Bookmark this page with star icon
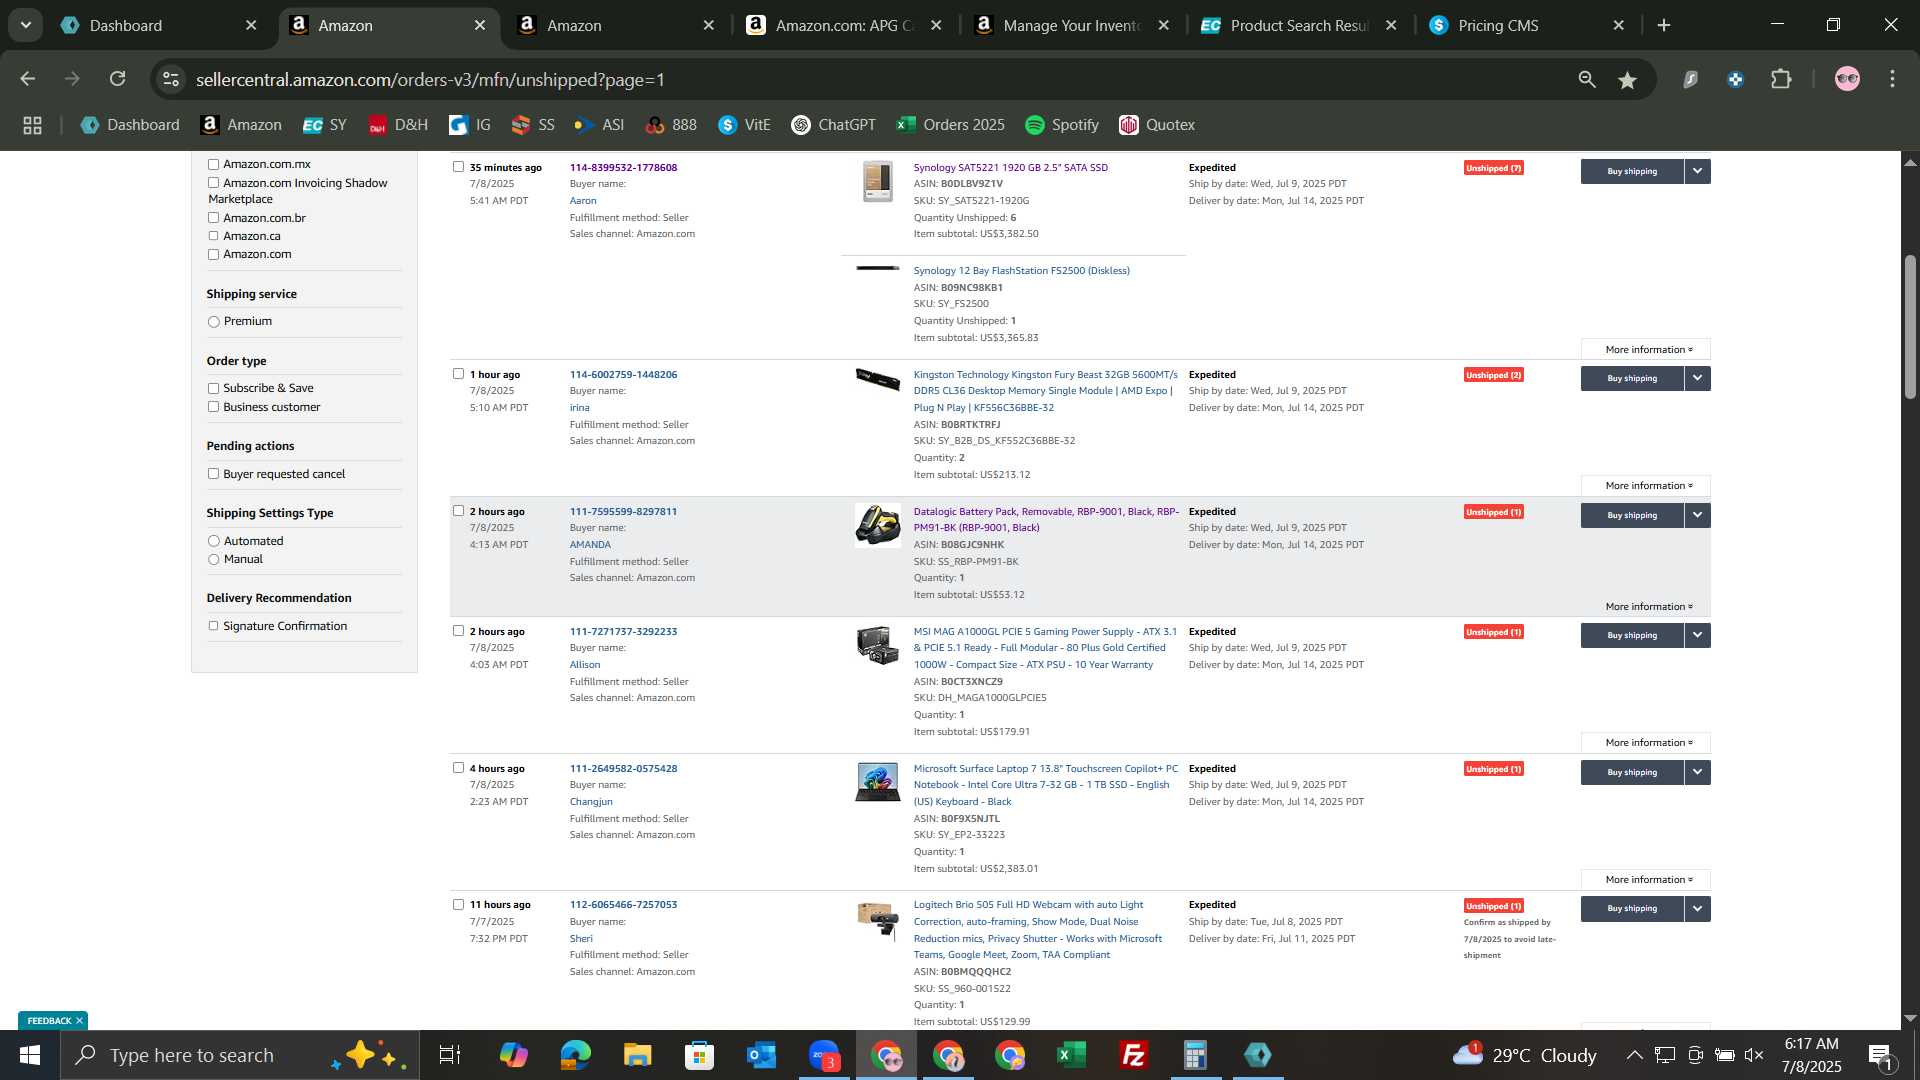The image size is (1920, 1080). pyautogui.click(x=1628, y=80)
